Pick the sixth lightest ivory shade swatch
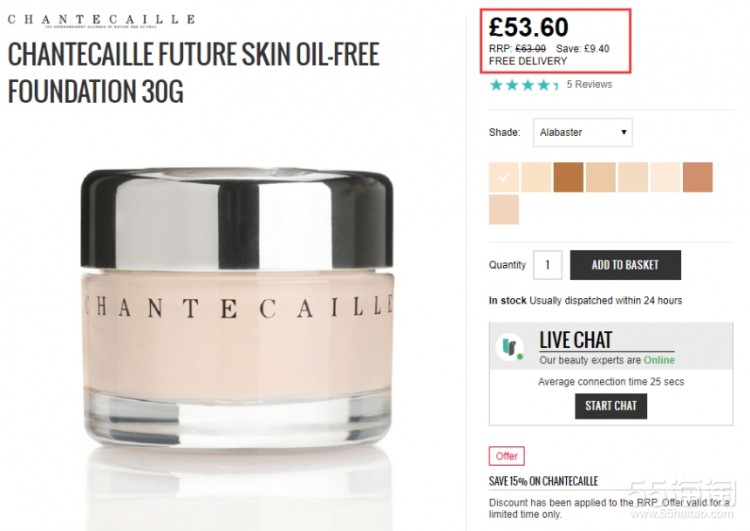Image resolution: width=750 pixels, height=531 pixels. coord(665,177)
